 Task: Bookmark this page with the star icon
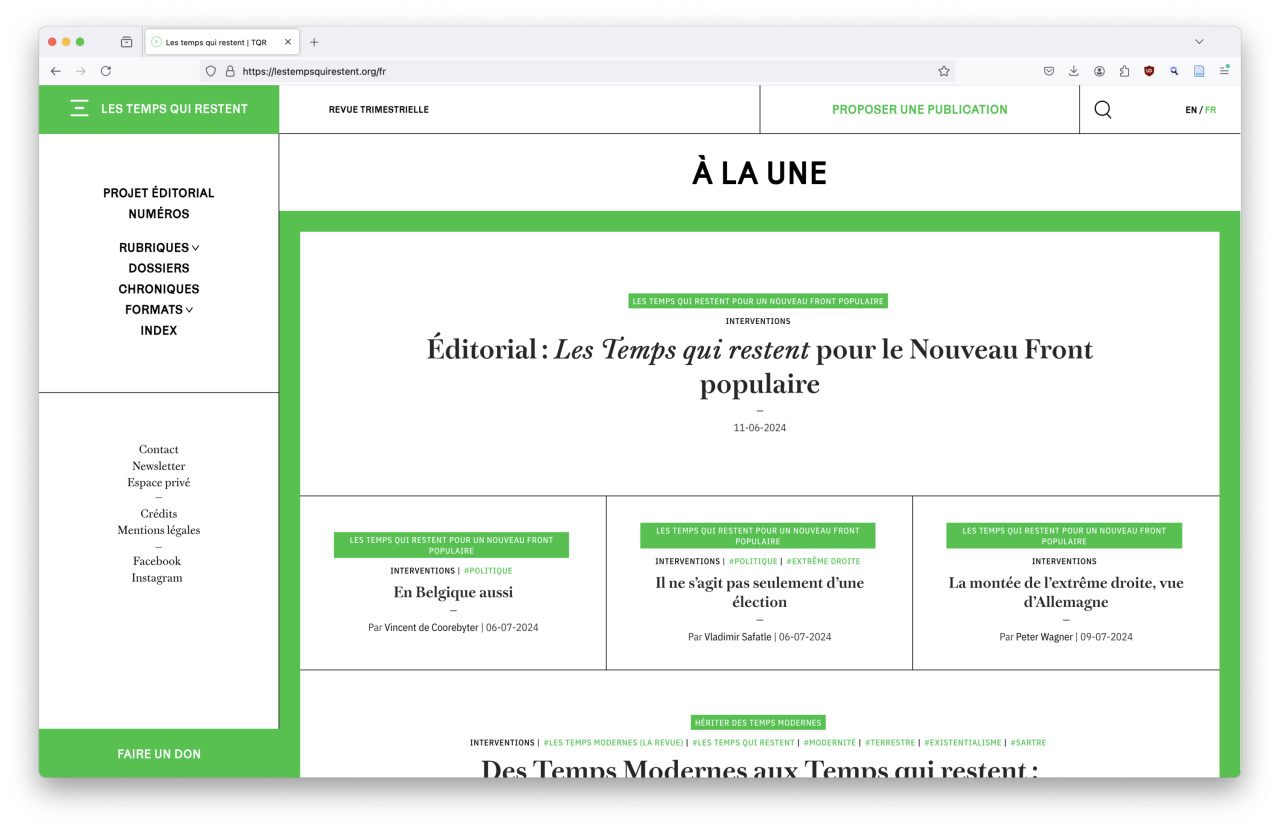(x=943, y=71)
